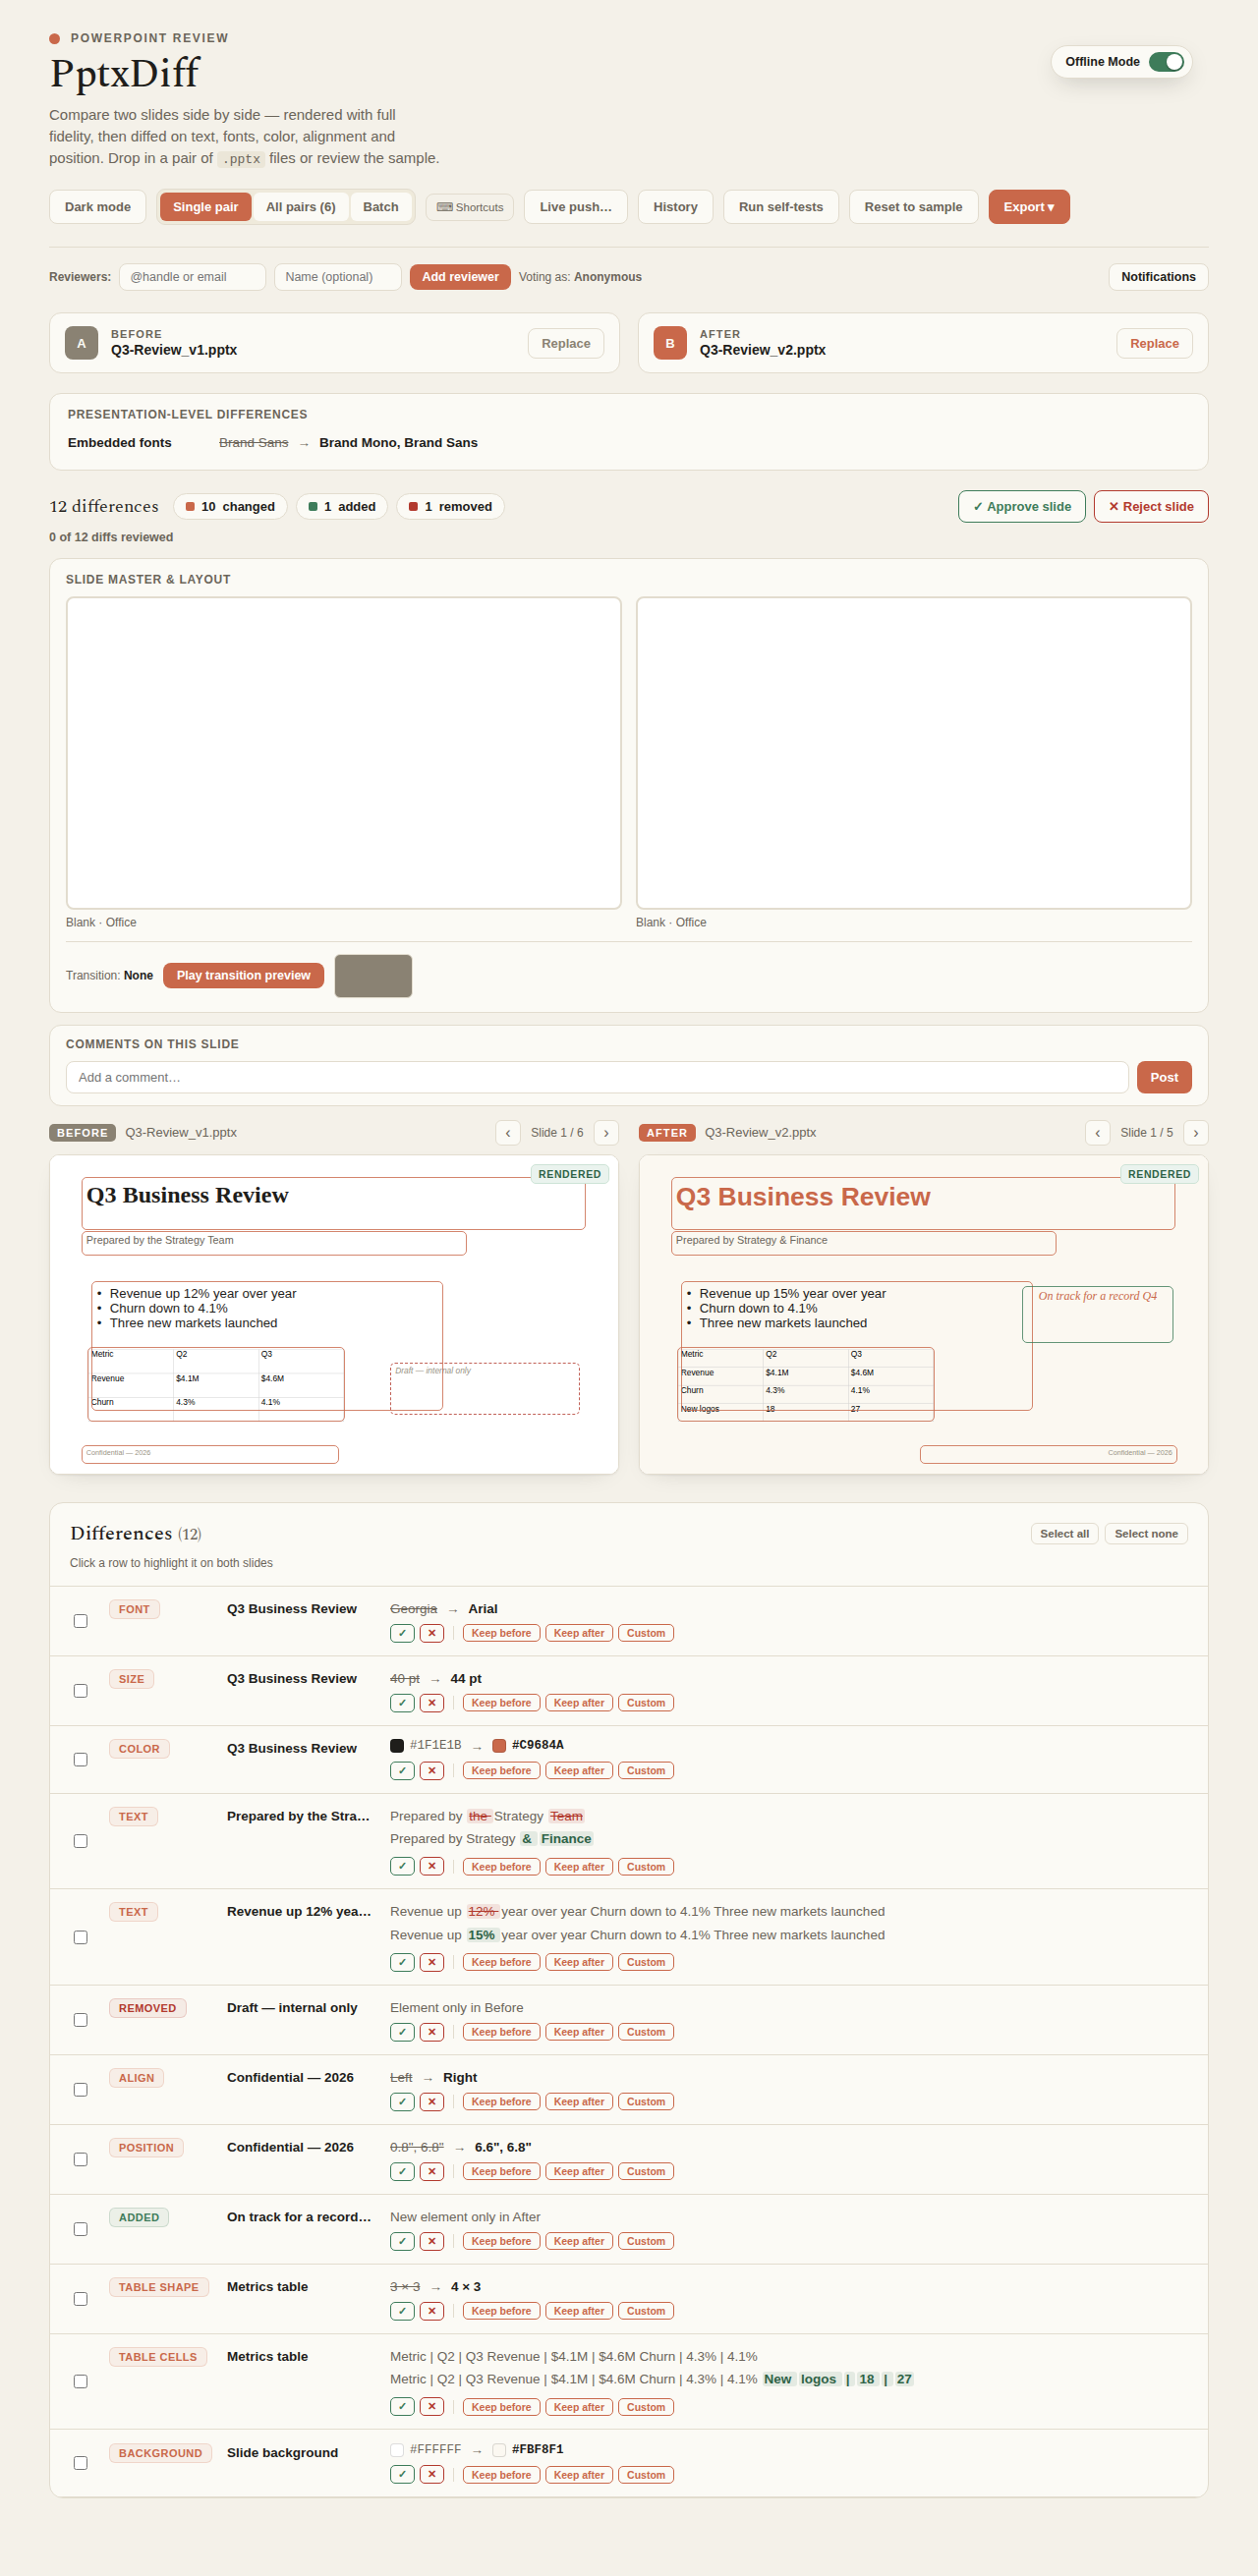Accept the SIZE change with checkmark
Viewport: 1258px width, 2576px height.
coord(402,1703)
